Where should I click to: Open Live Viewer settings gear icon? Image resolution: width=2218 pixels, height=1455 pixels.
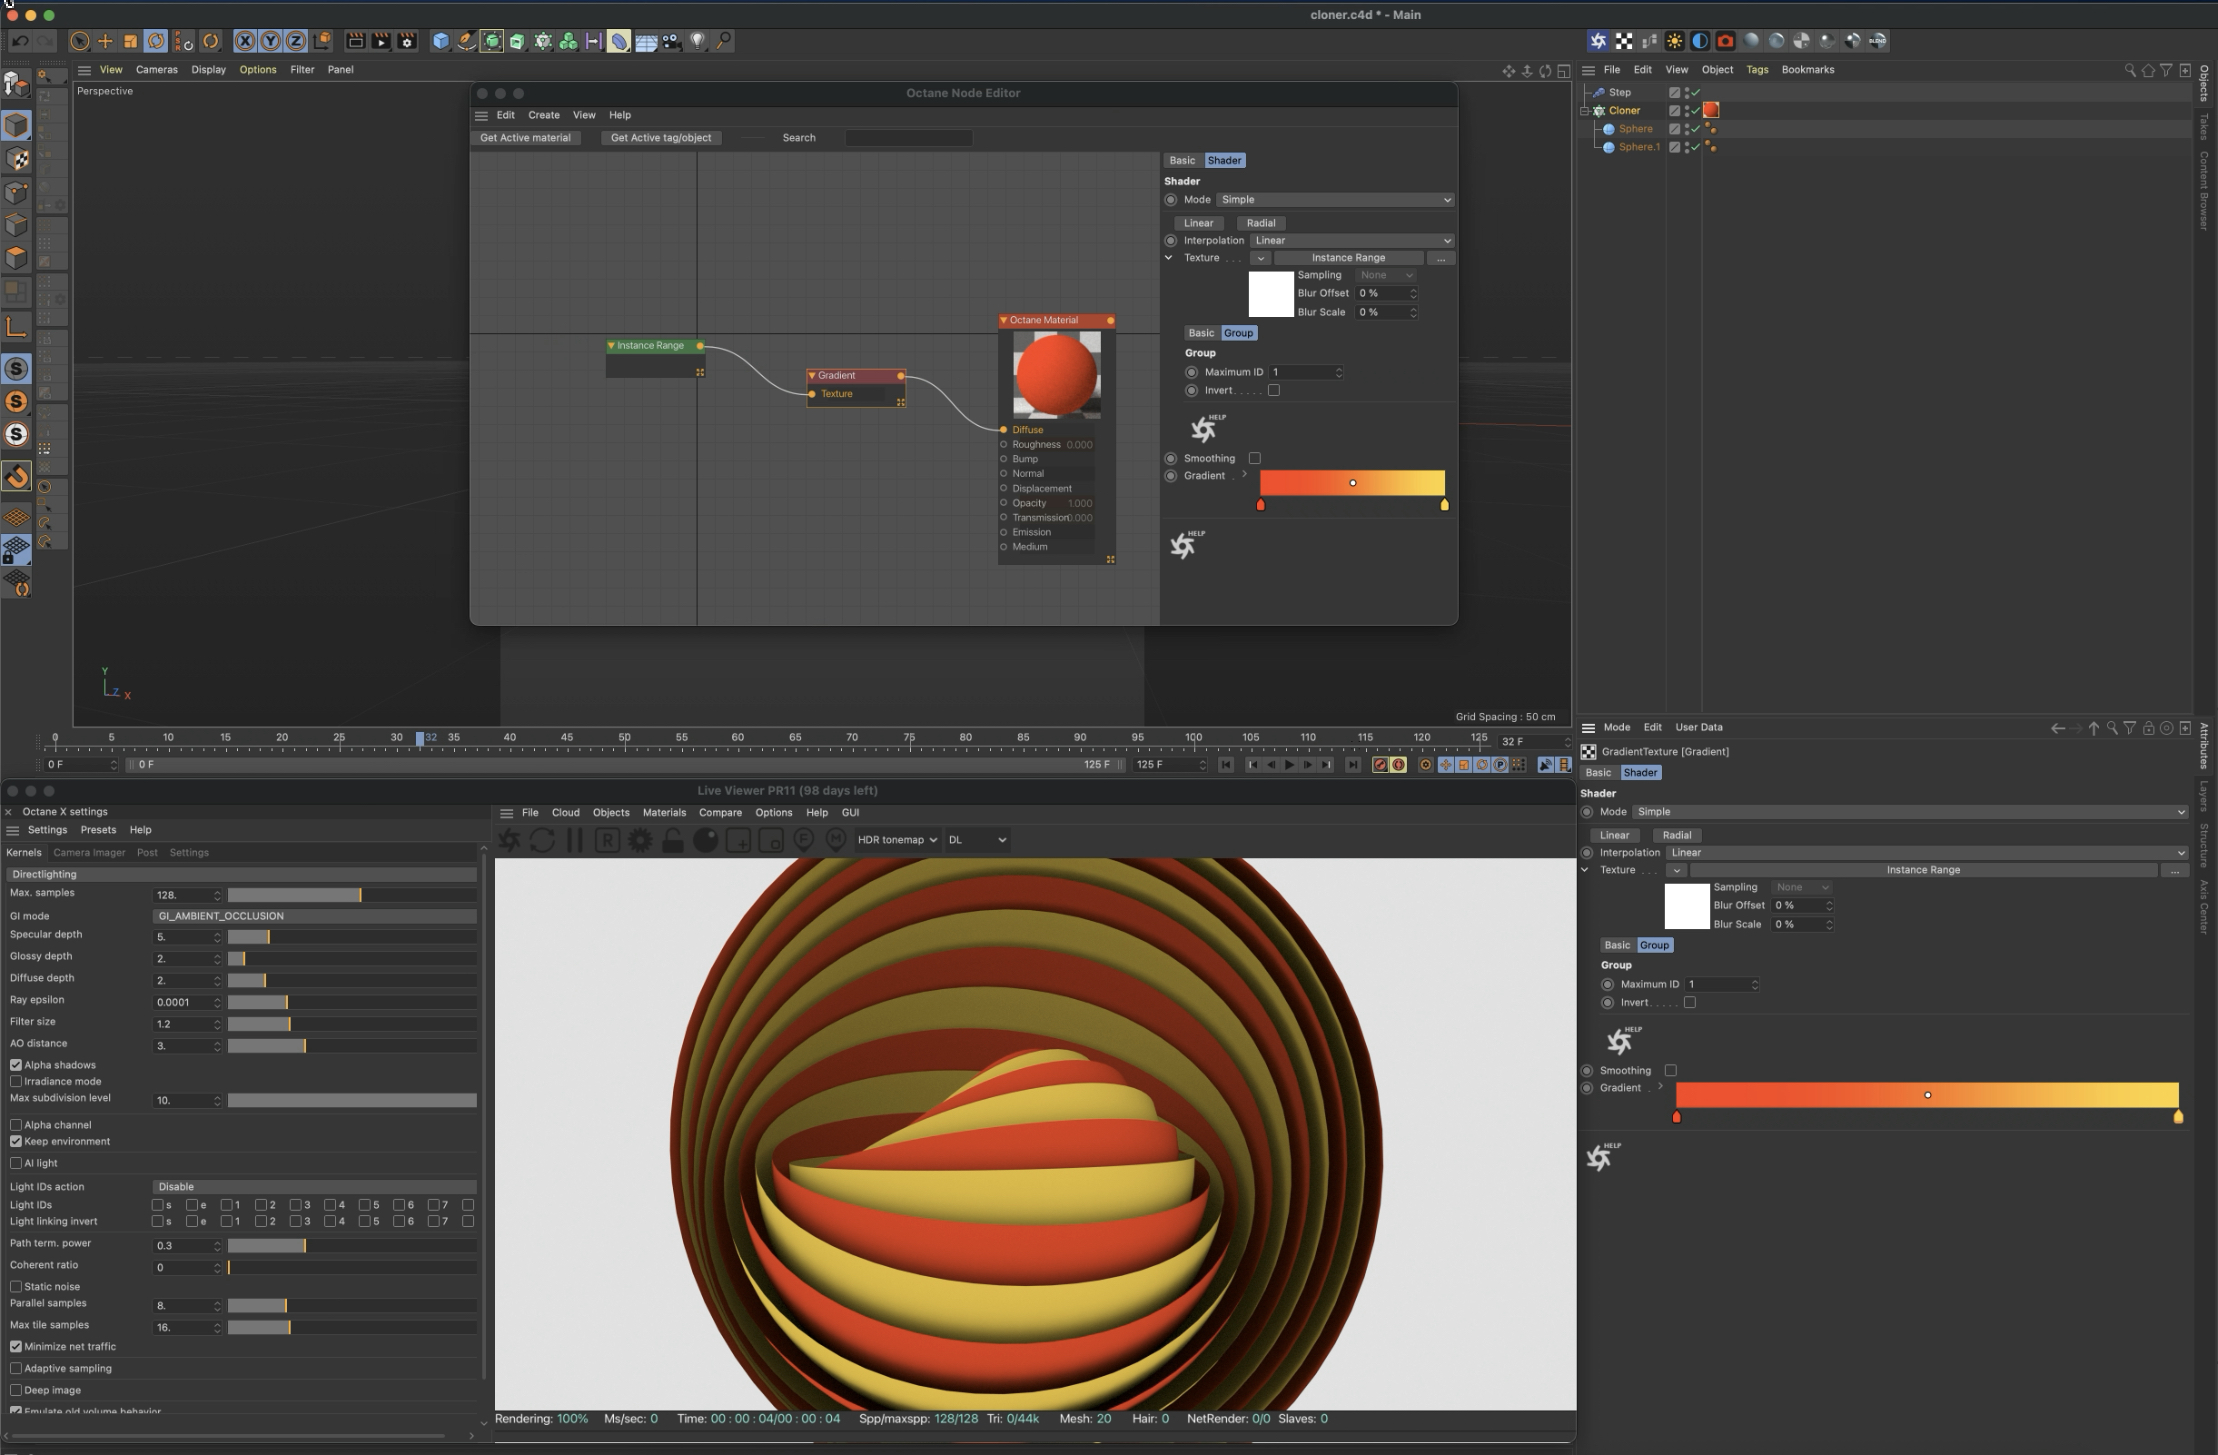click(640, 840)
